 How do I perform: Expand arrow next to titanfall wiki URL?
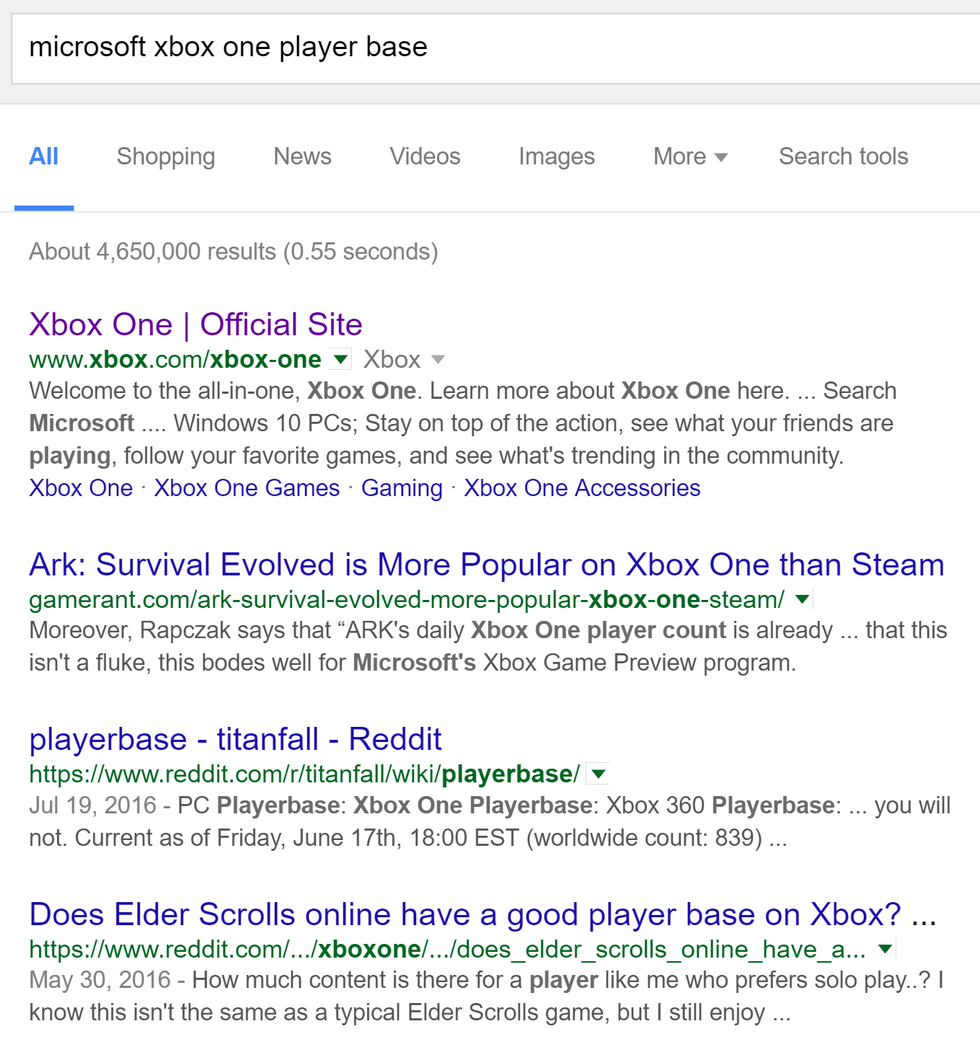click(x=597, y=774)
